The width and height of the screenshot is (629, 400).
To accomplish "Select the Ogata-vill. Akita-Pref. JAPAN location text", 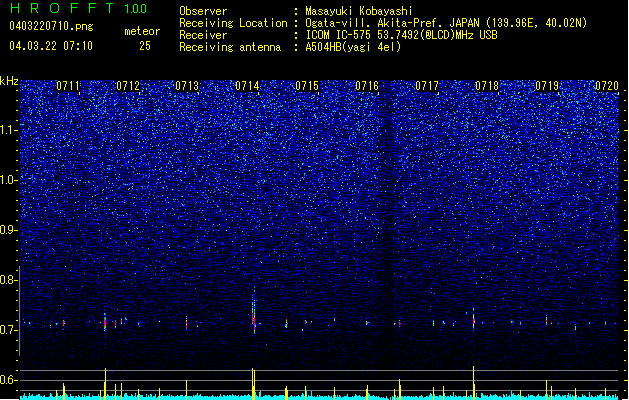I will click(446, 23).
